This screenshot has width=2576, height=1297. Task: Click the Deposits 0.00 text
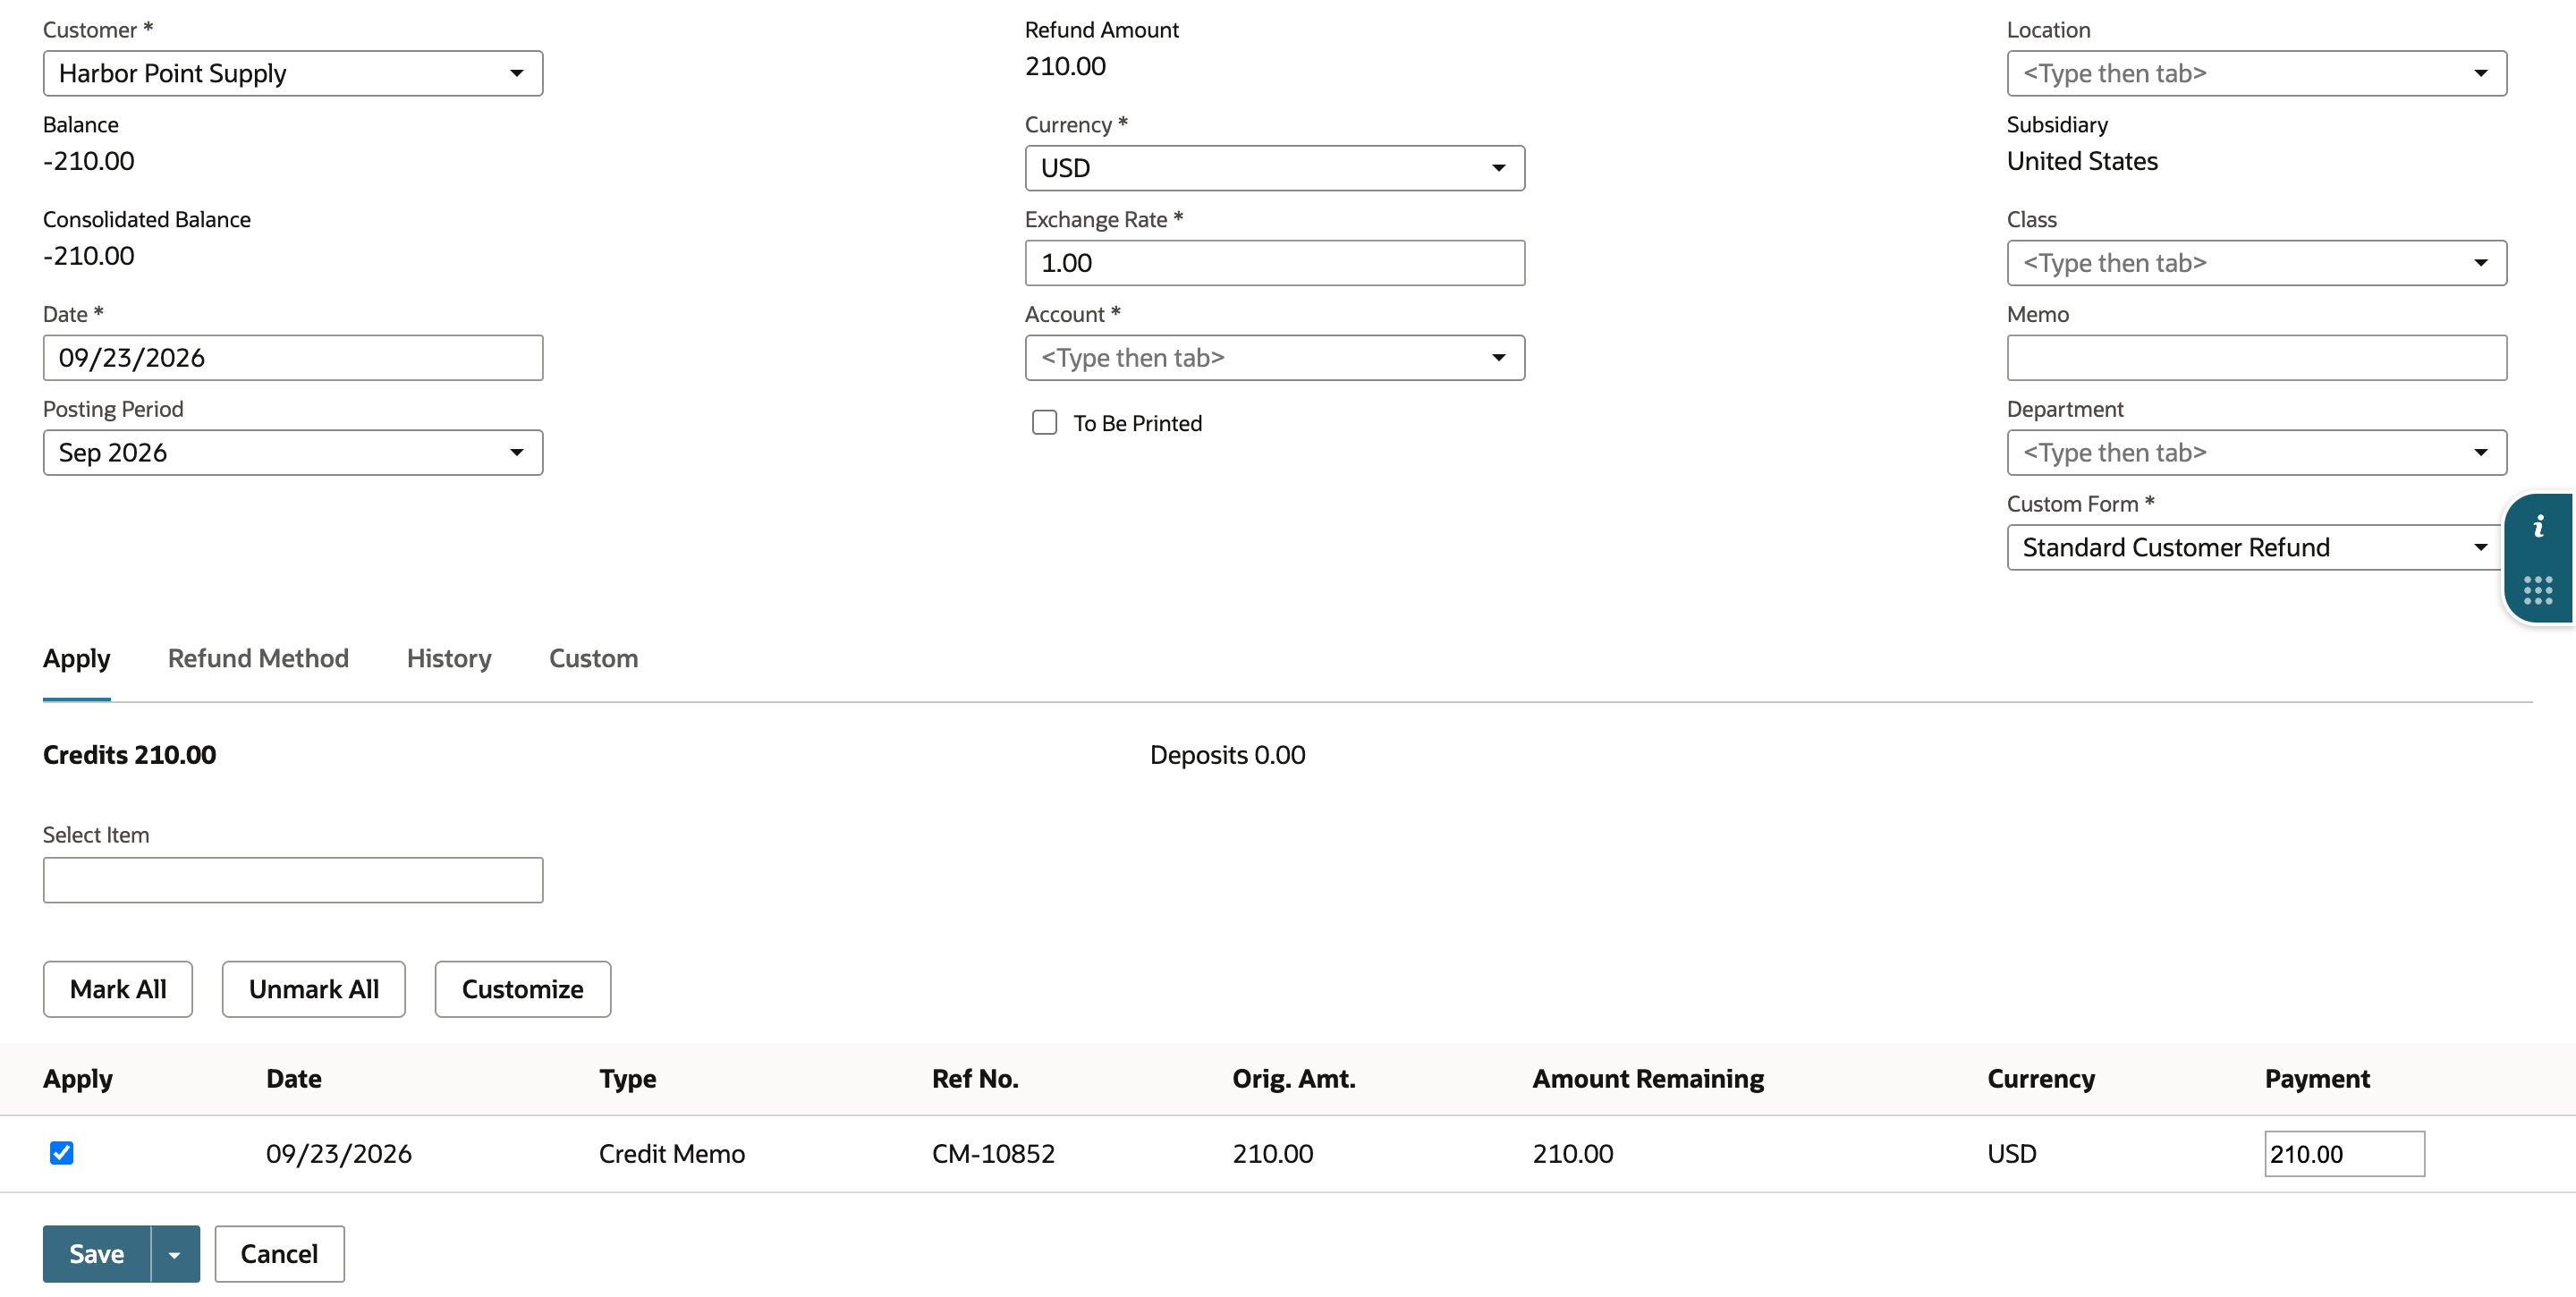pos(1227,755)
